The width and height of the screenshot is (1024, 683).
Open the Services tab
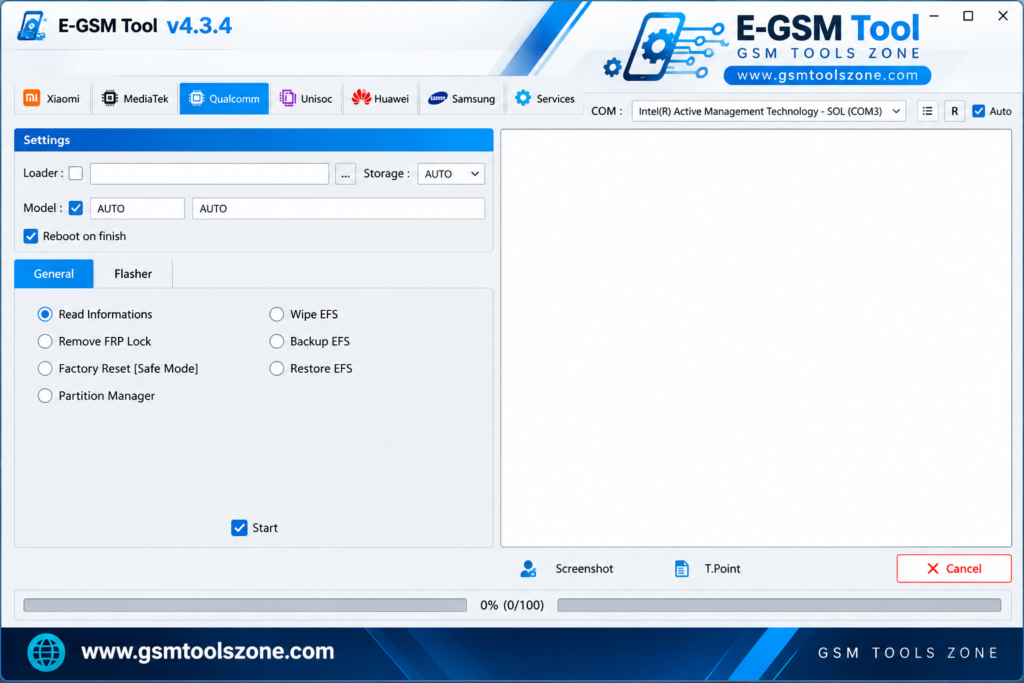coord(545,99)
